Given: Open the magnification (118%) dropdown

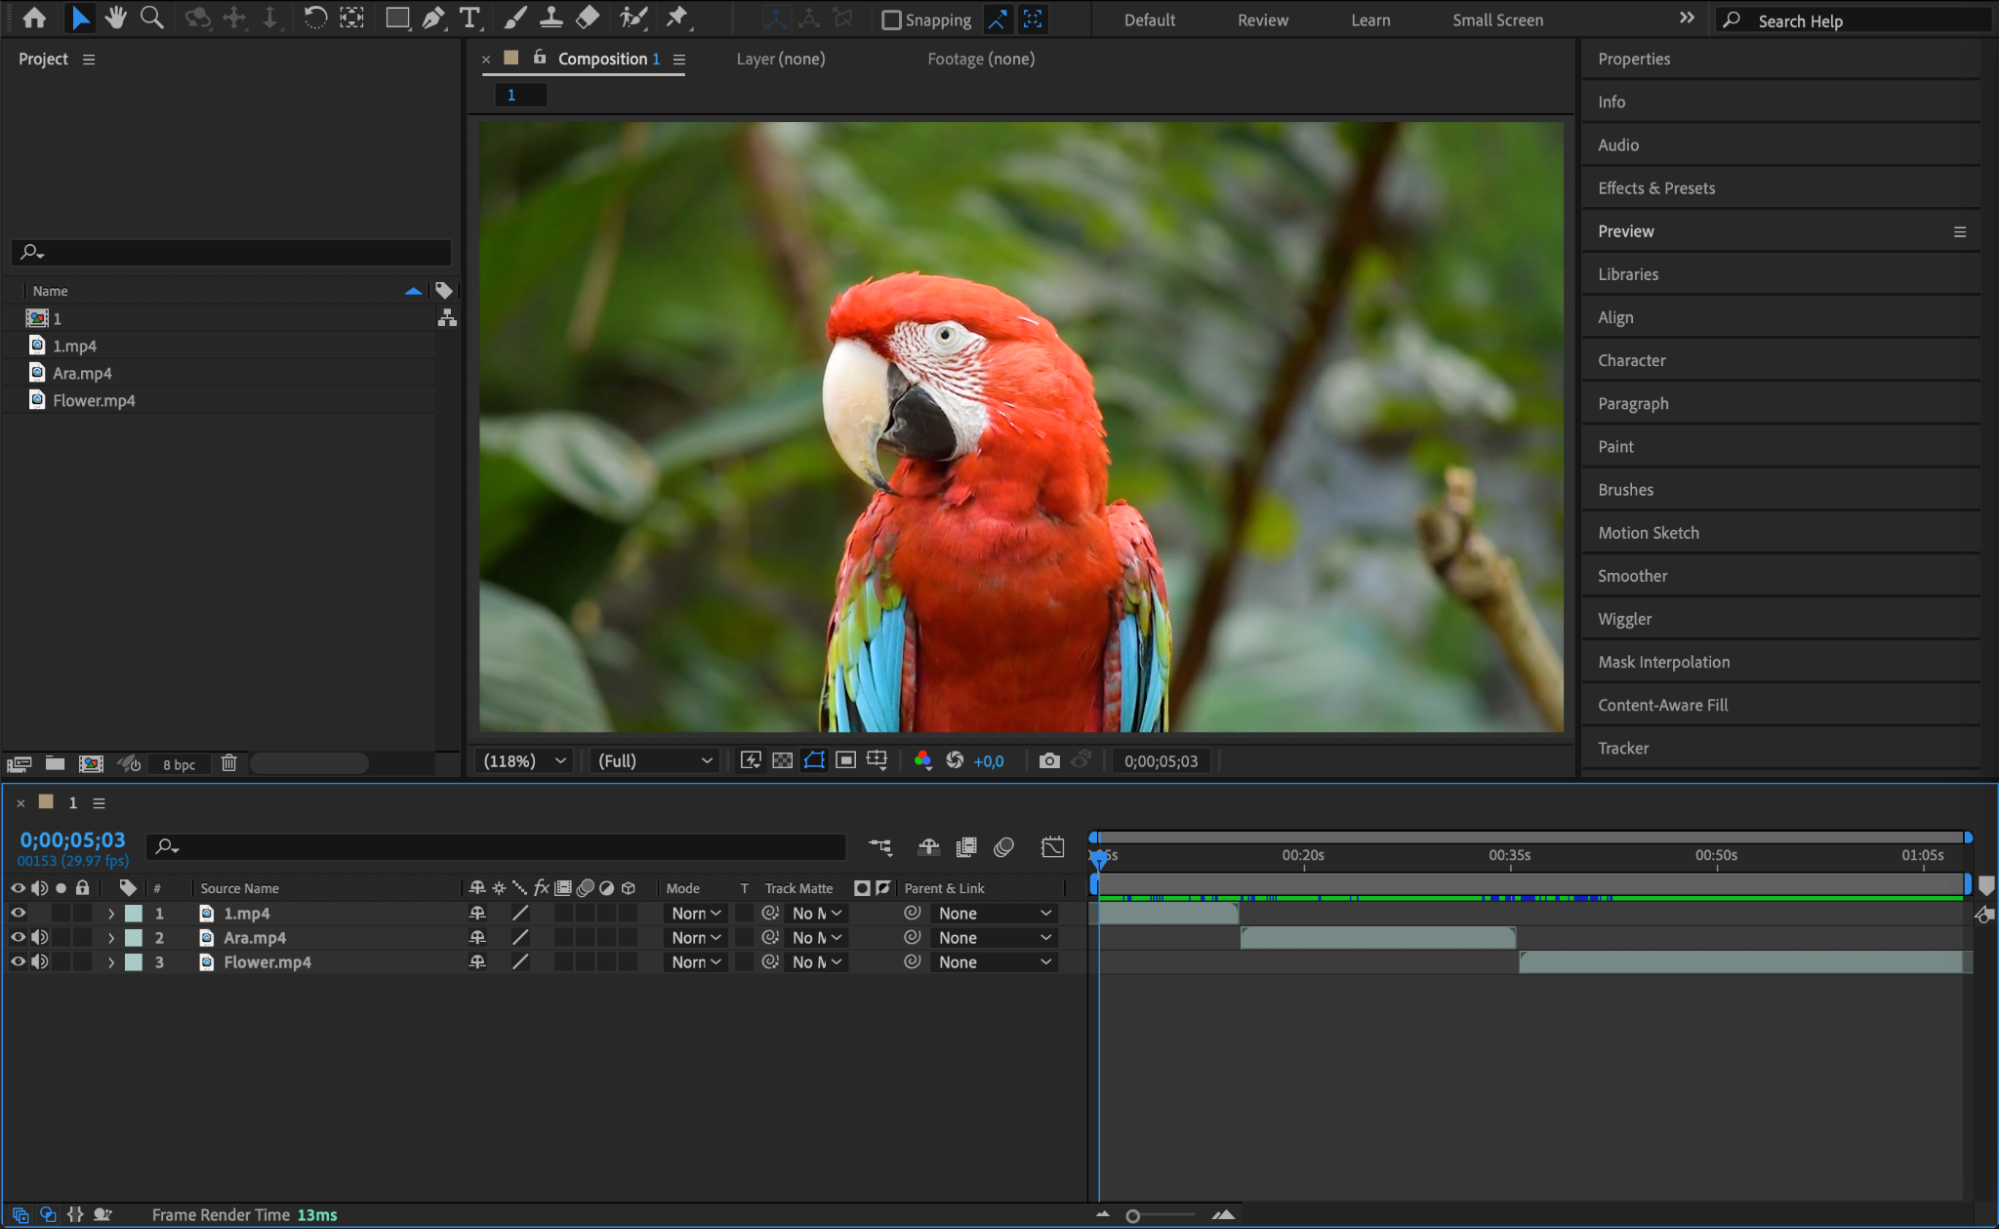Looking at the screenshot, I should pos(525,761).
